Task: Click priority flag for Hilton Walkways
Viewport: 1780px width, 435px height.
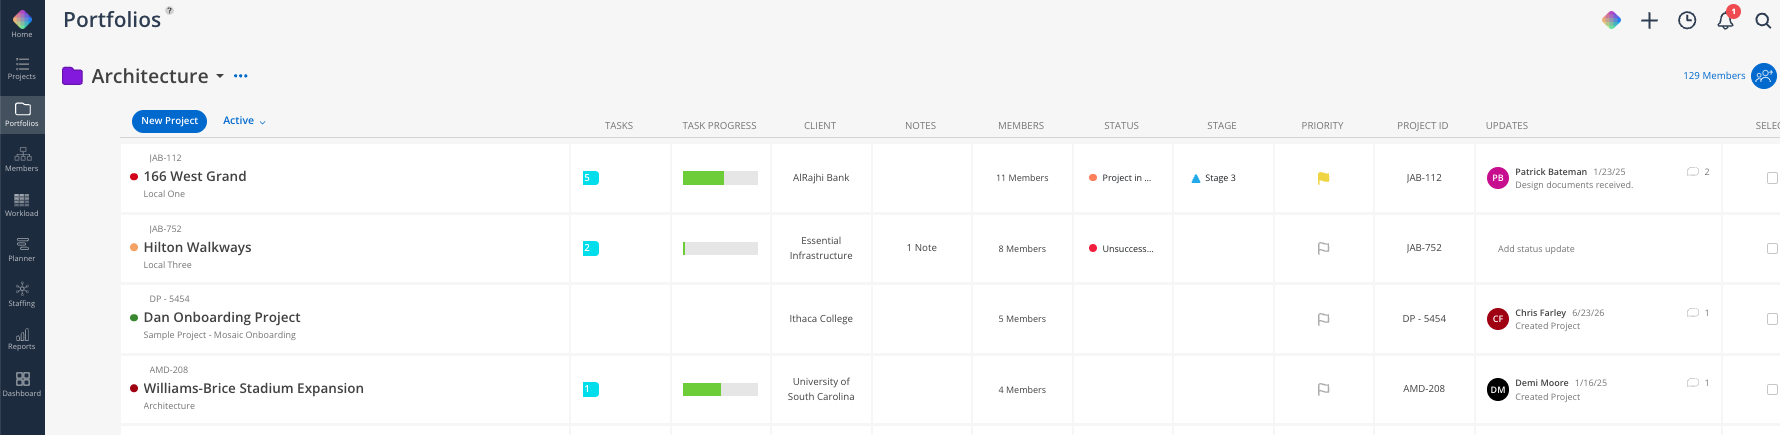Action: pos(1323,248)
